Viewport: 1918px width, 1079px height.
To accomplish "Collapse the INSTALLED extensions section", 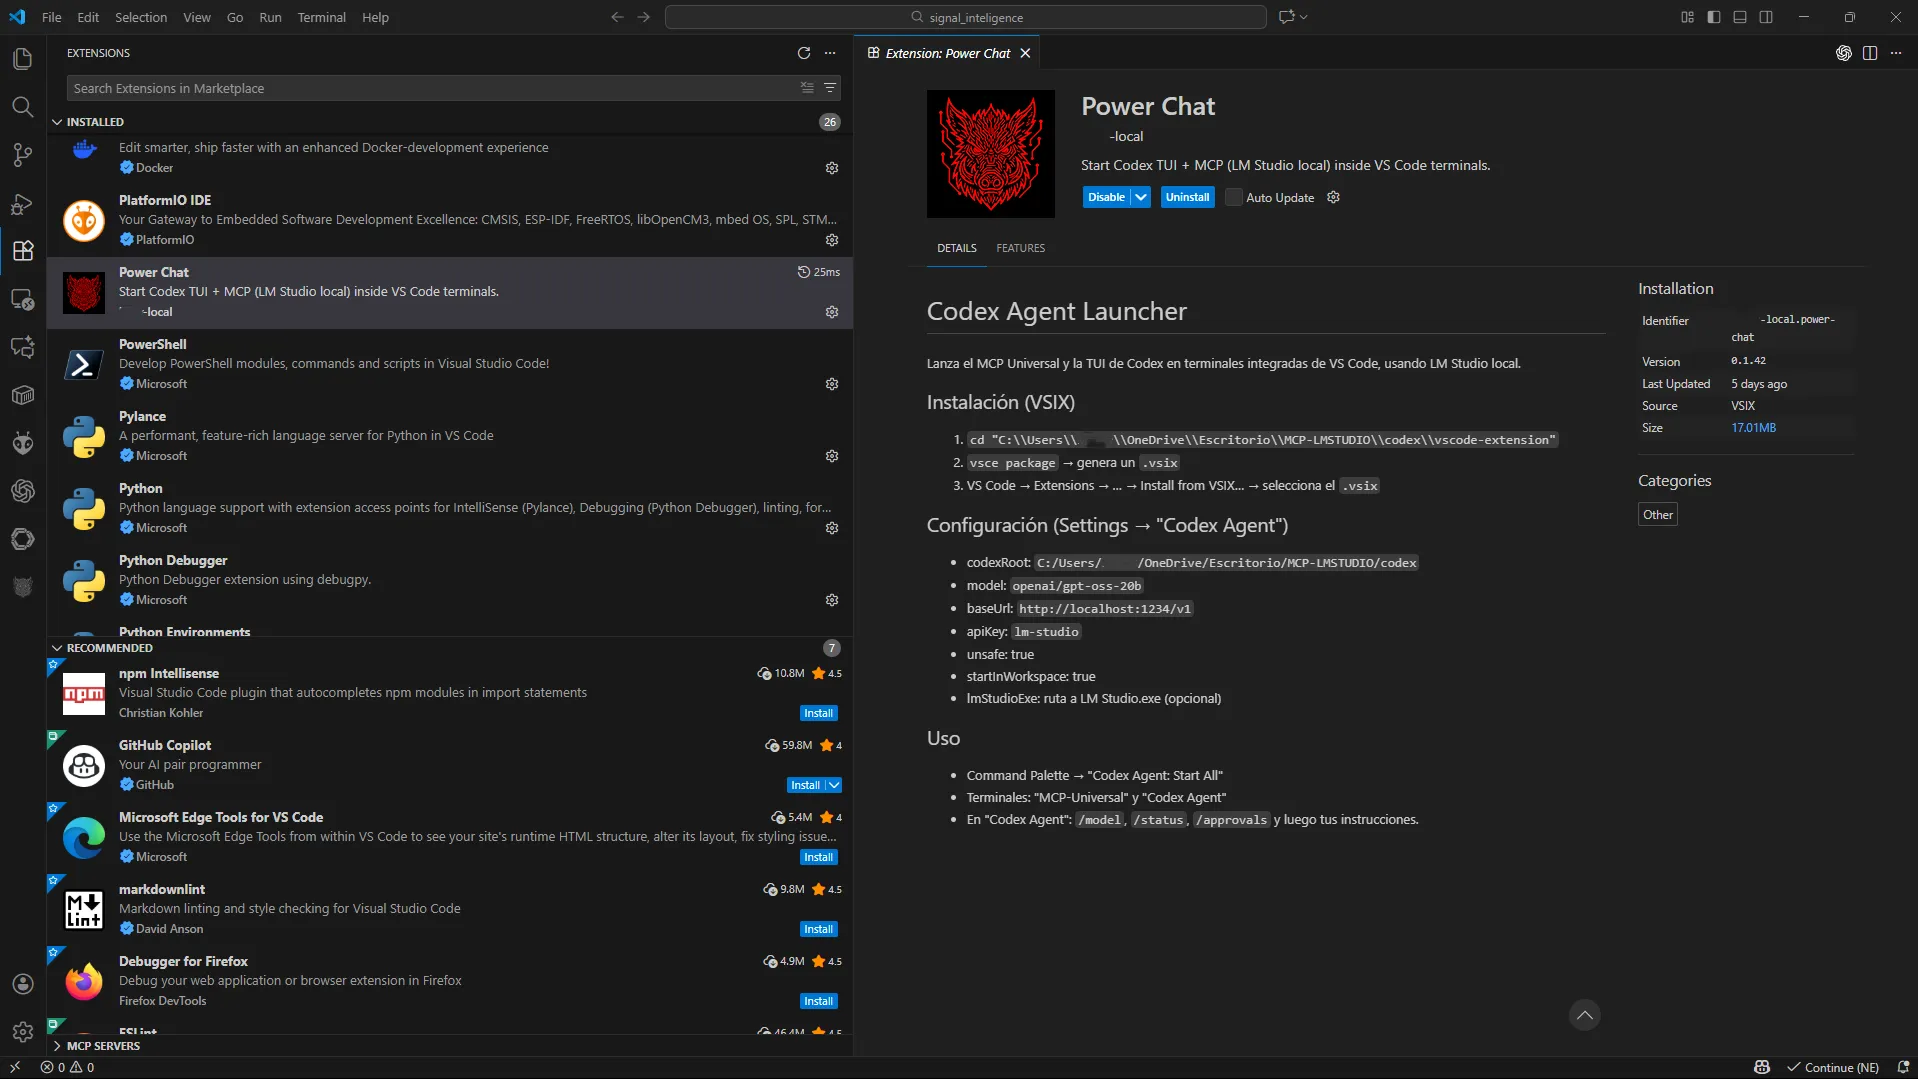I will tap(57, 122).
